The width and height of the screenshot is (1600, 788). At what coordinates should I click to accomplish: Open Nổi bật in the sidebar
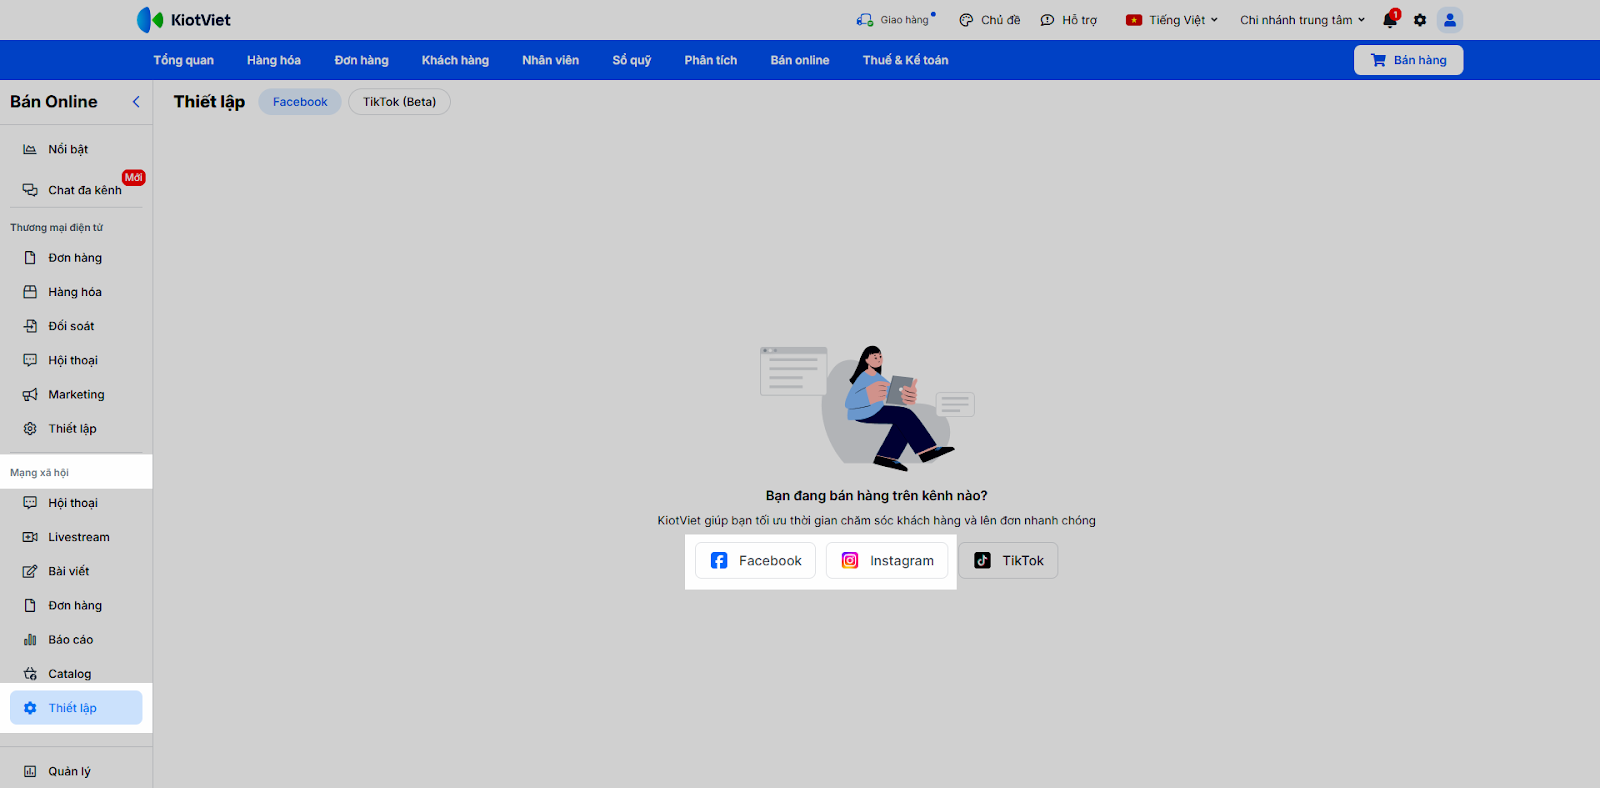click(76, 149)
